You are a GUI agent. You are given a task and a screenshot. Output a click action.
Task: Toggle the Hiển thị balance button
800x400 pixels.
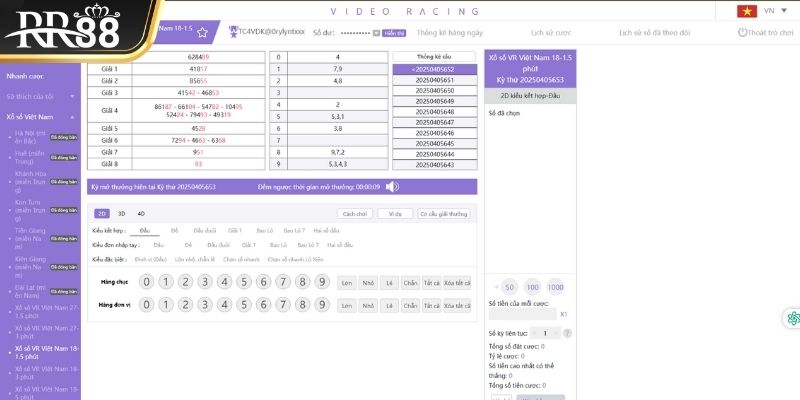pyautogui.click(x=394, y=33)
